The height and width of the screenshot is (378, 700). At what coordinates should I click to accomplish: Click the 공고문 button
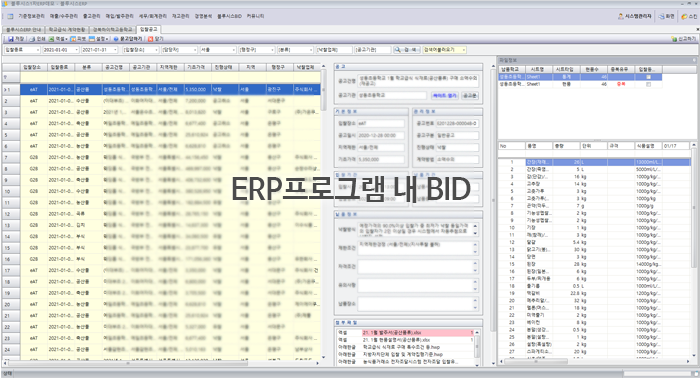470,96
